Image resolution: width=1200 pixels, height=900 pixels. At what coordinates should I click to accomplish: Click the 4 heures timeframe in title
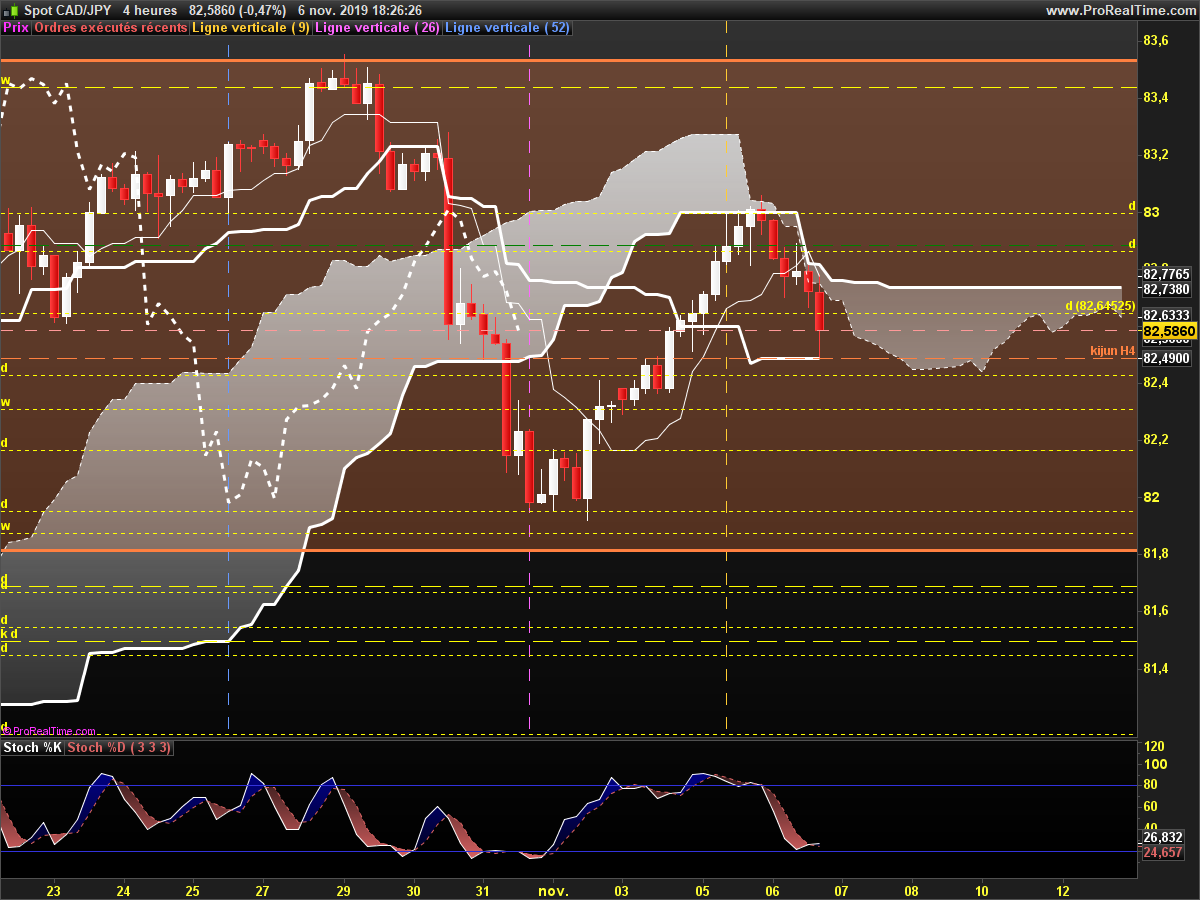[x=150, y=10]
